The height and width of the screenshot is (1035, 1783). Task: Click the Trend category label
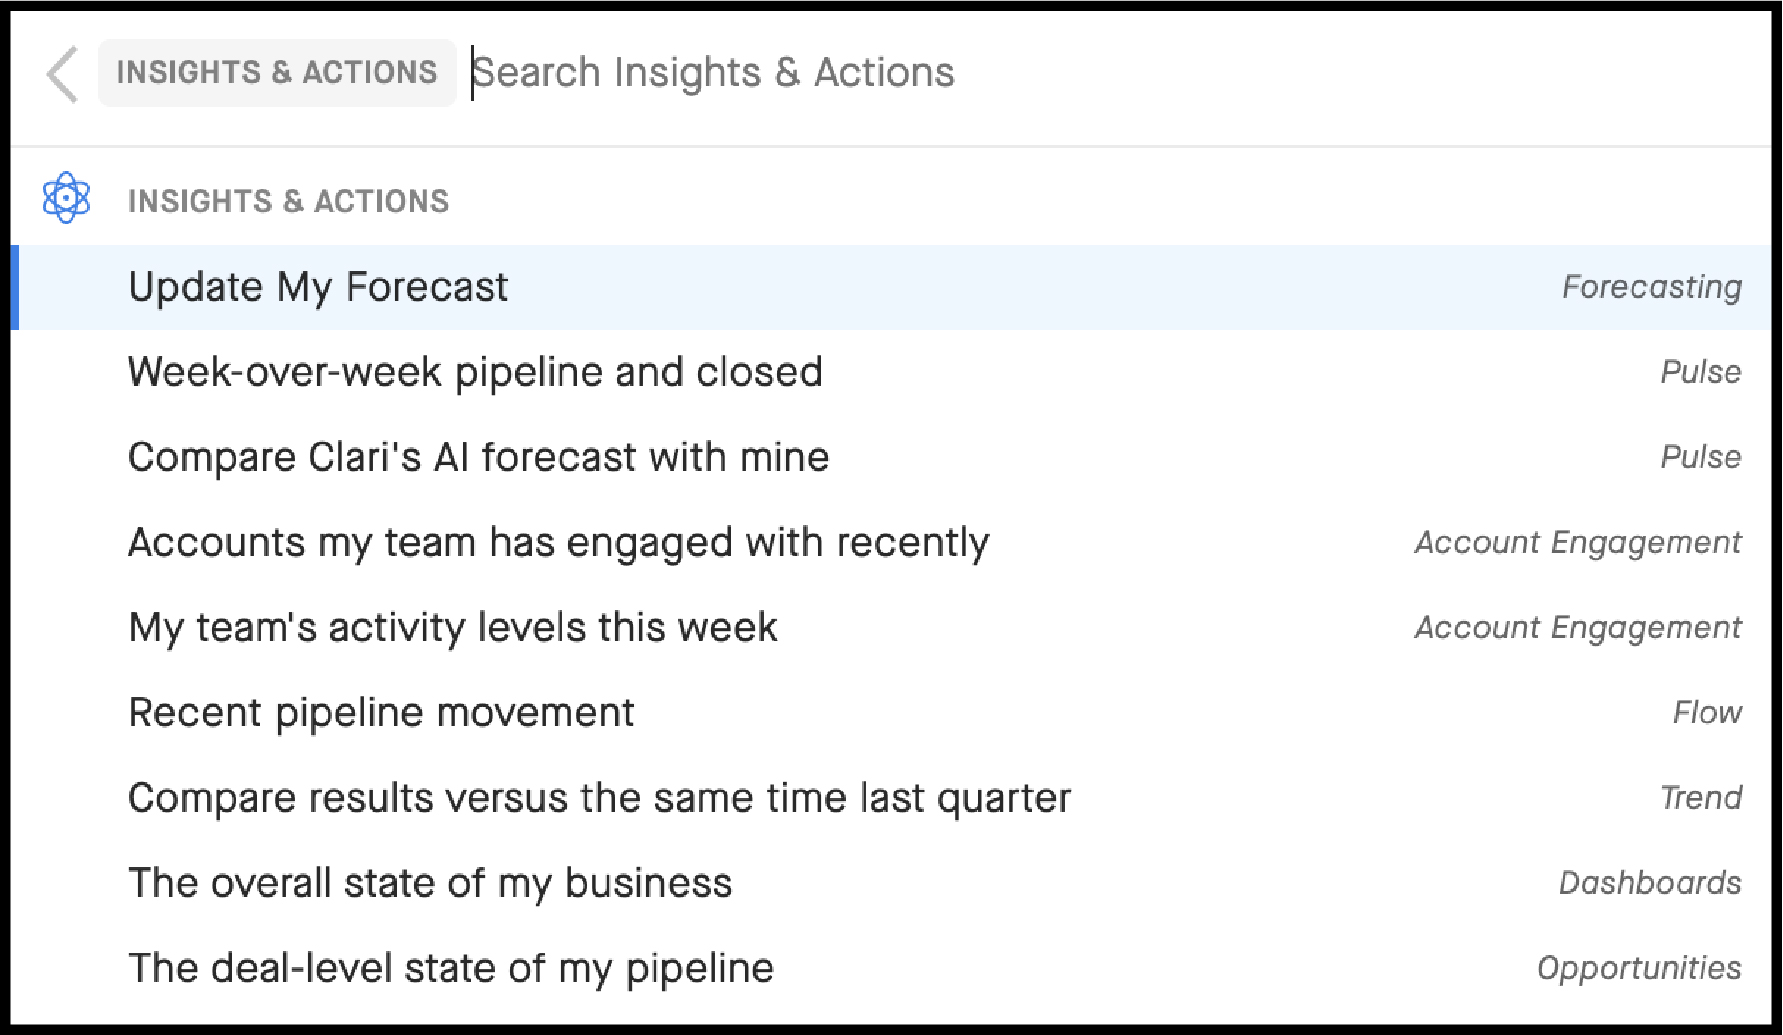pyautogui.click(x=1702, y=797)
